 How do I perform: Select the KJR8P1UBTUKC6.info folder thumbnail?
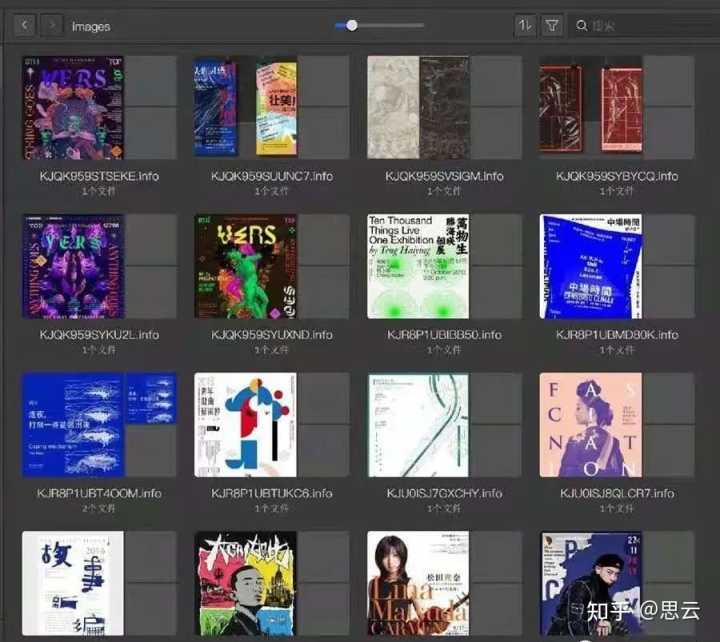271,425
